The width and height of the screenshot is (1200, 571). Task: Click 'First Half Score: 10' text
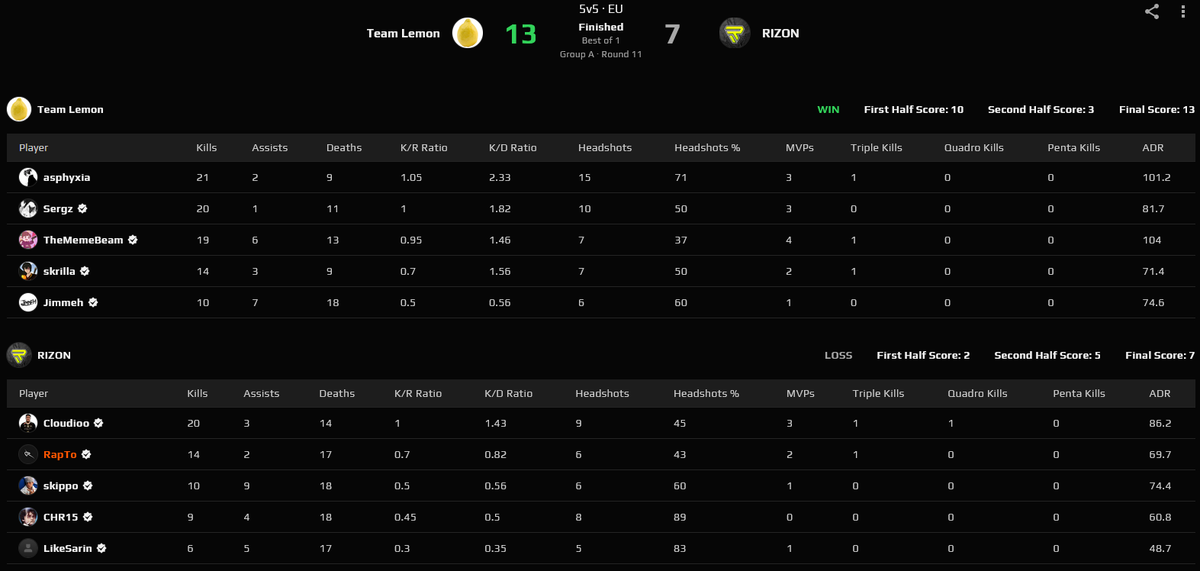tap(914, 109)
